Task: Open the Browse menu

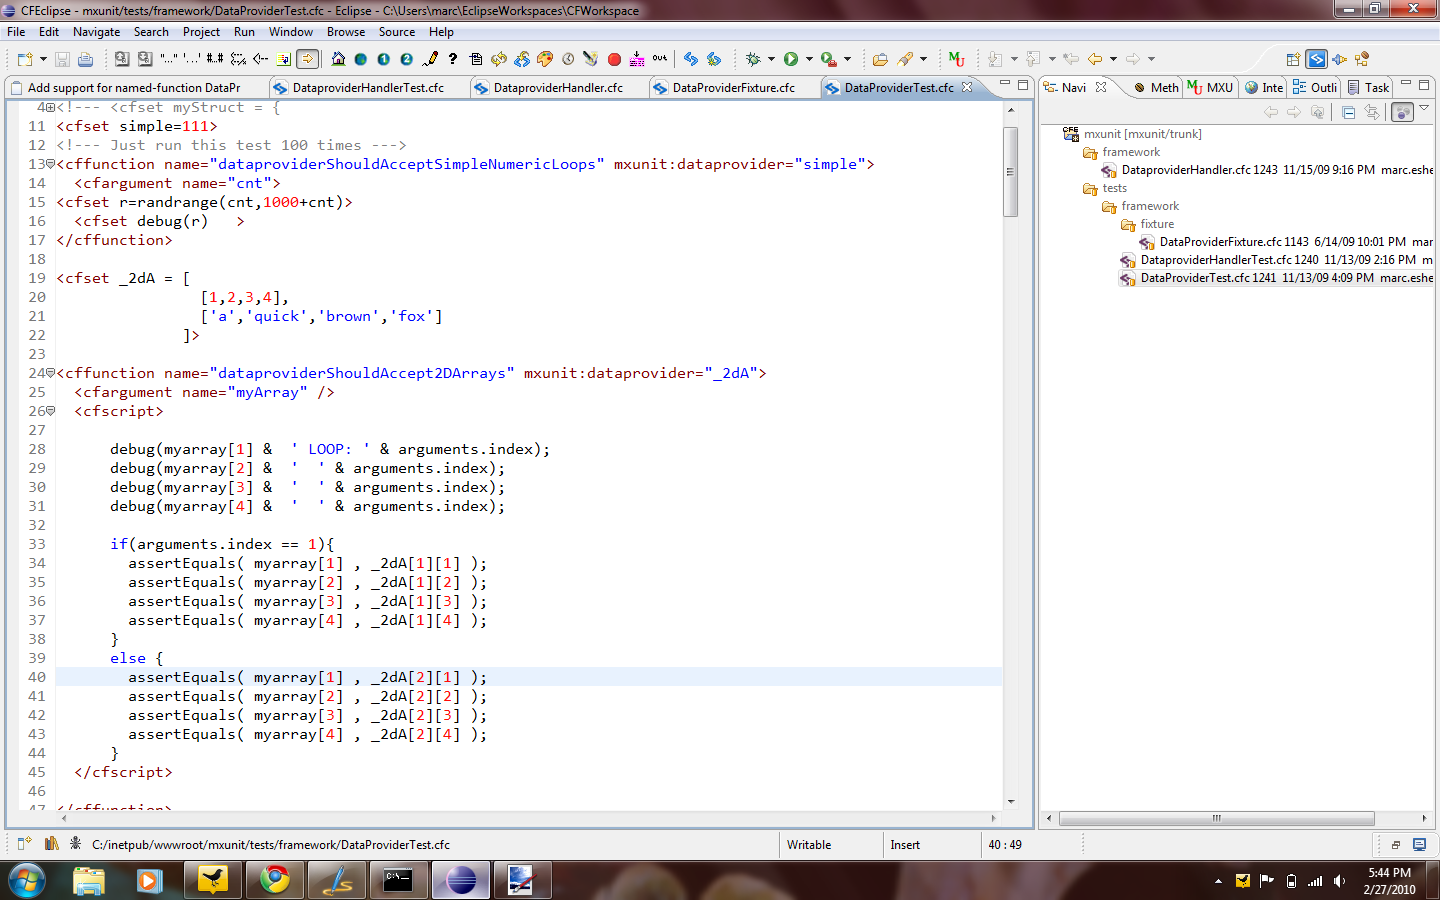Action: [346, 32]
